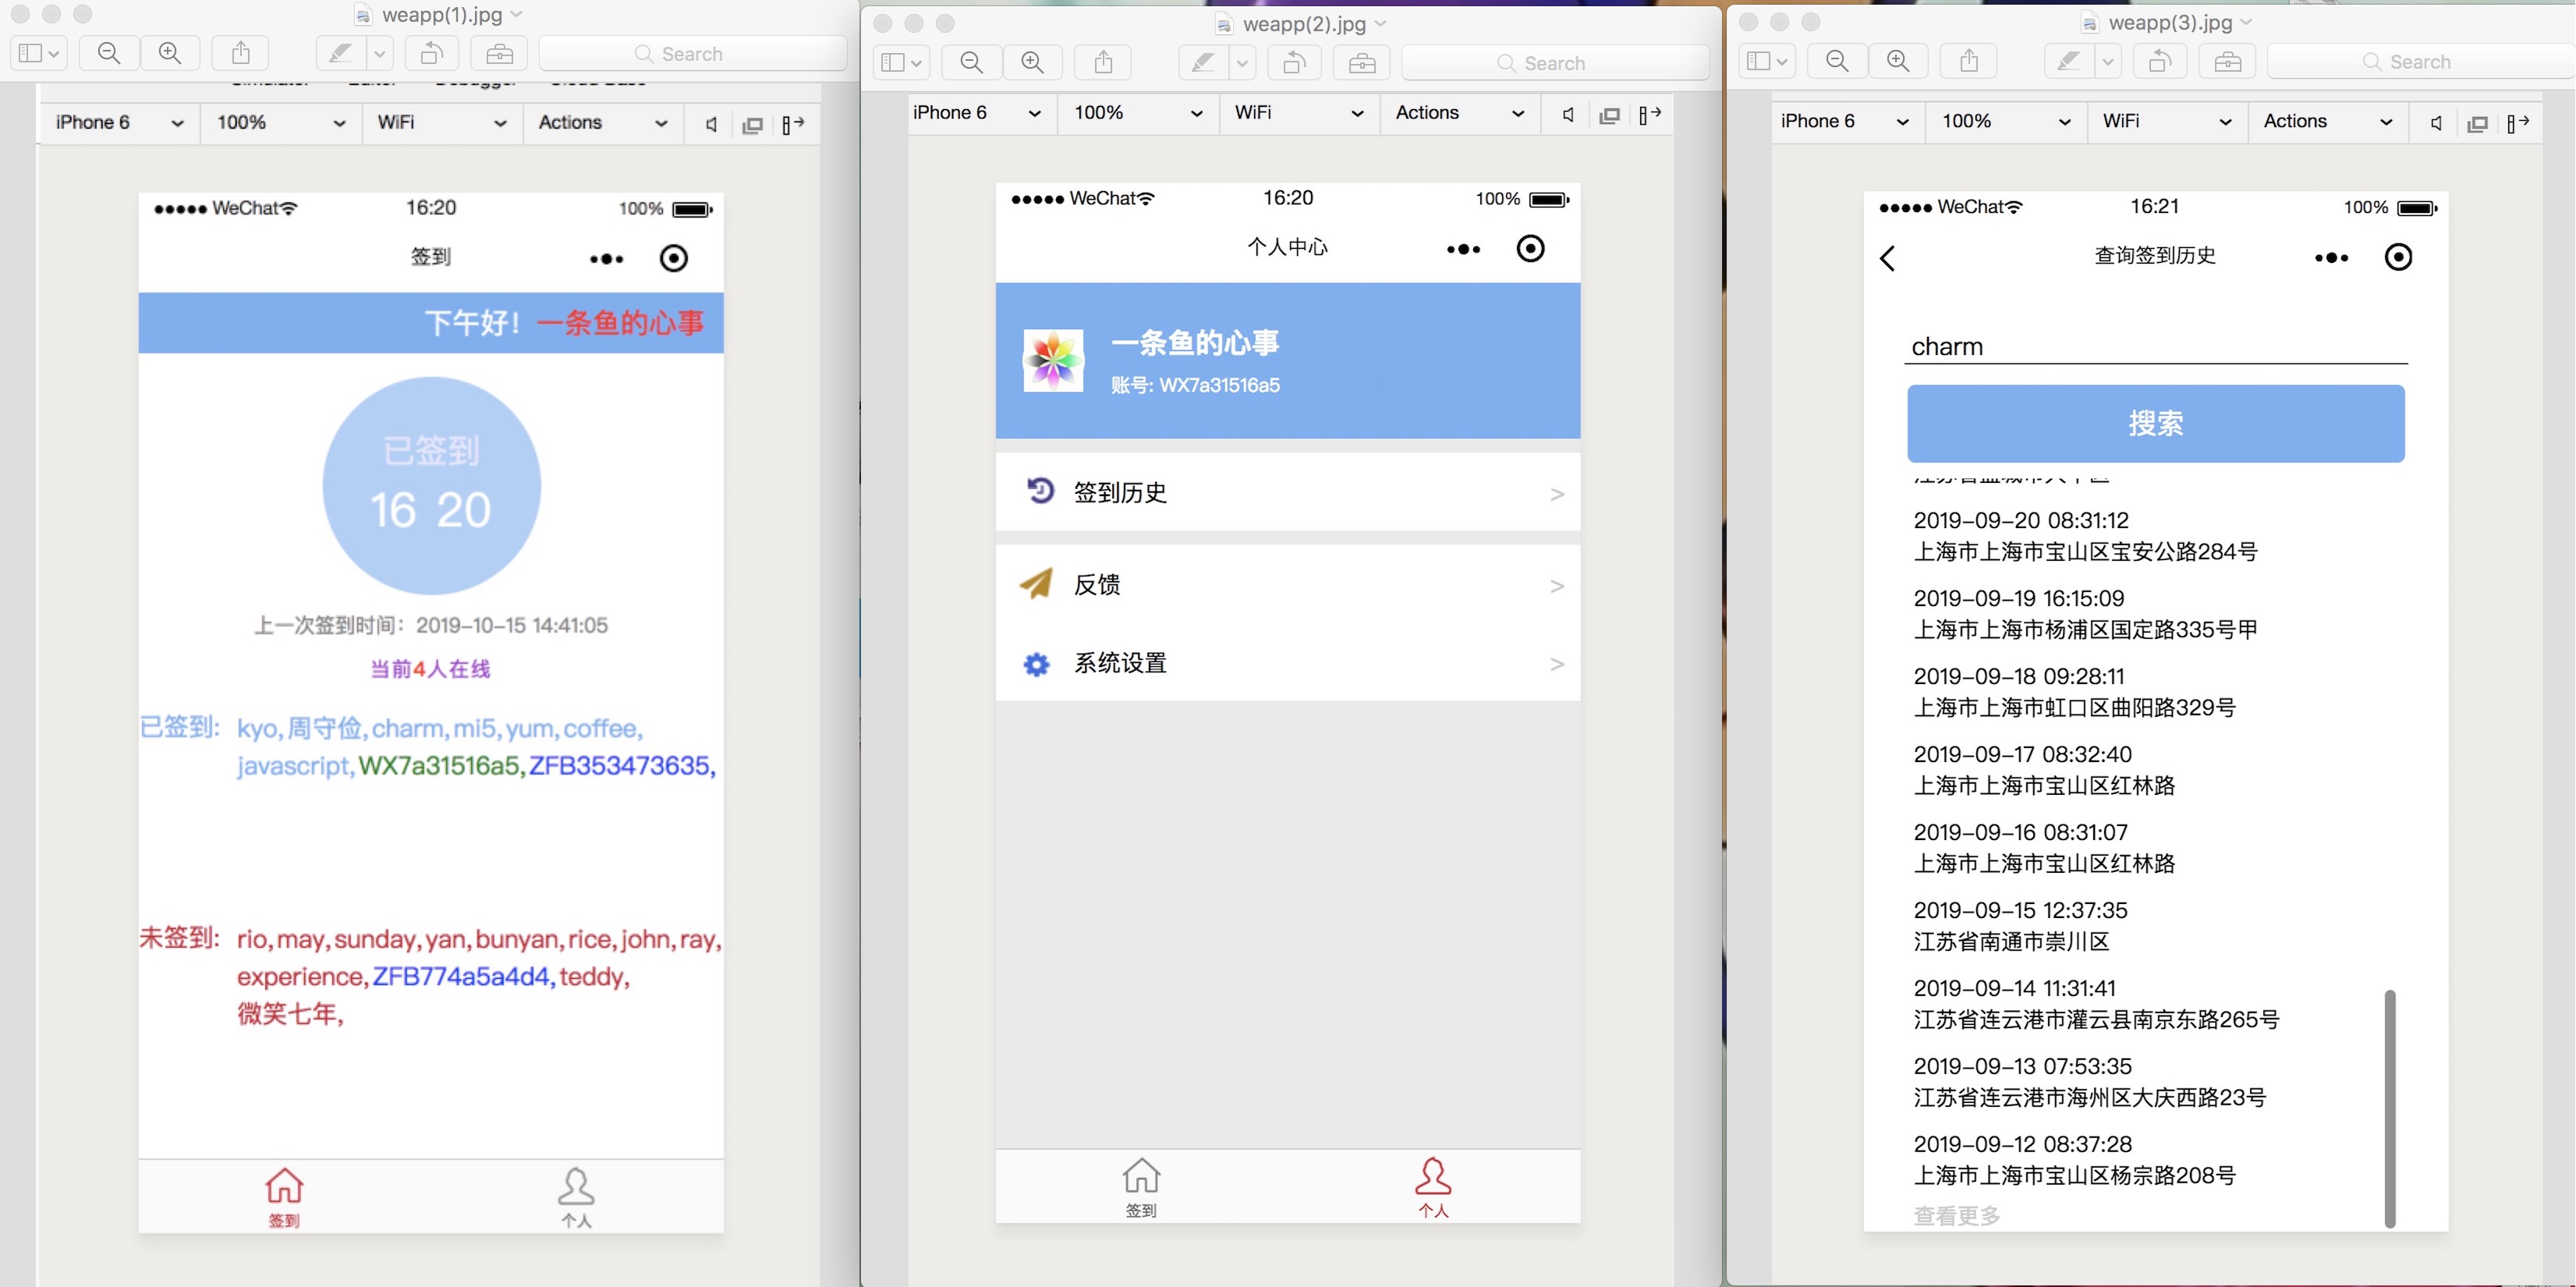Viewport: 2576px width, 1287px height.
Task: Click the back arrow on 查询签到历史 page
Action: 1888,258
